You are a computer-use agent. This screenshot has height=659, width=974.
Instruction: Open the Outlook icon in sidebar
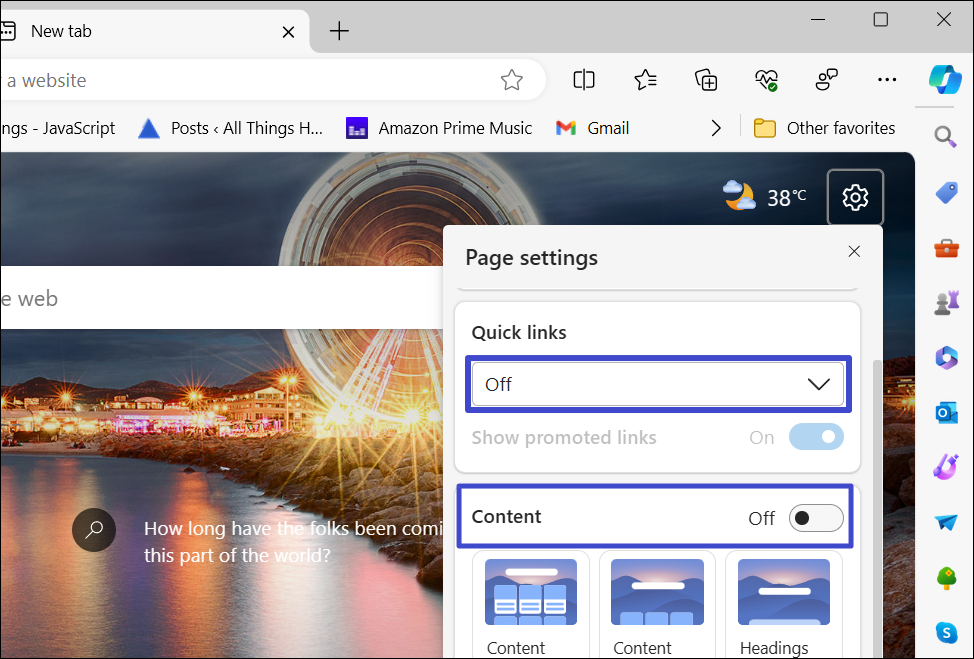pyautogui.click(x=946, y=412)
